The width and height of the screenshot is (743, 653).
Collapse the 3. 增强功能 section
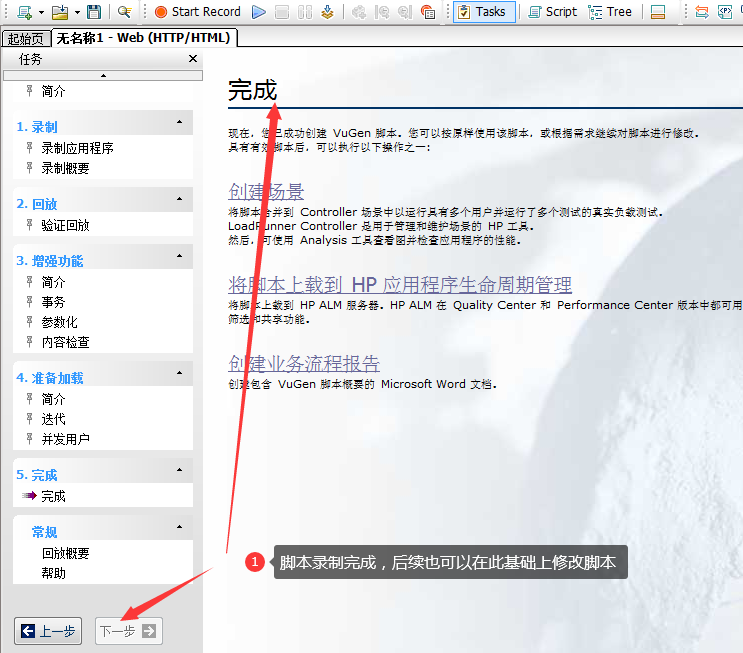click(x=180, y=256)
